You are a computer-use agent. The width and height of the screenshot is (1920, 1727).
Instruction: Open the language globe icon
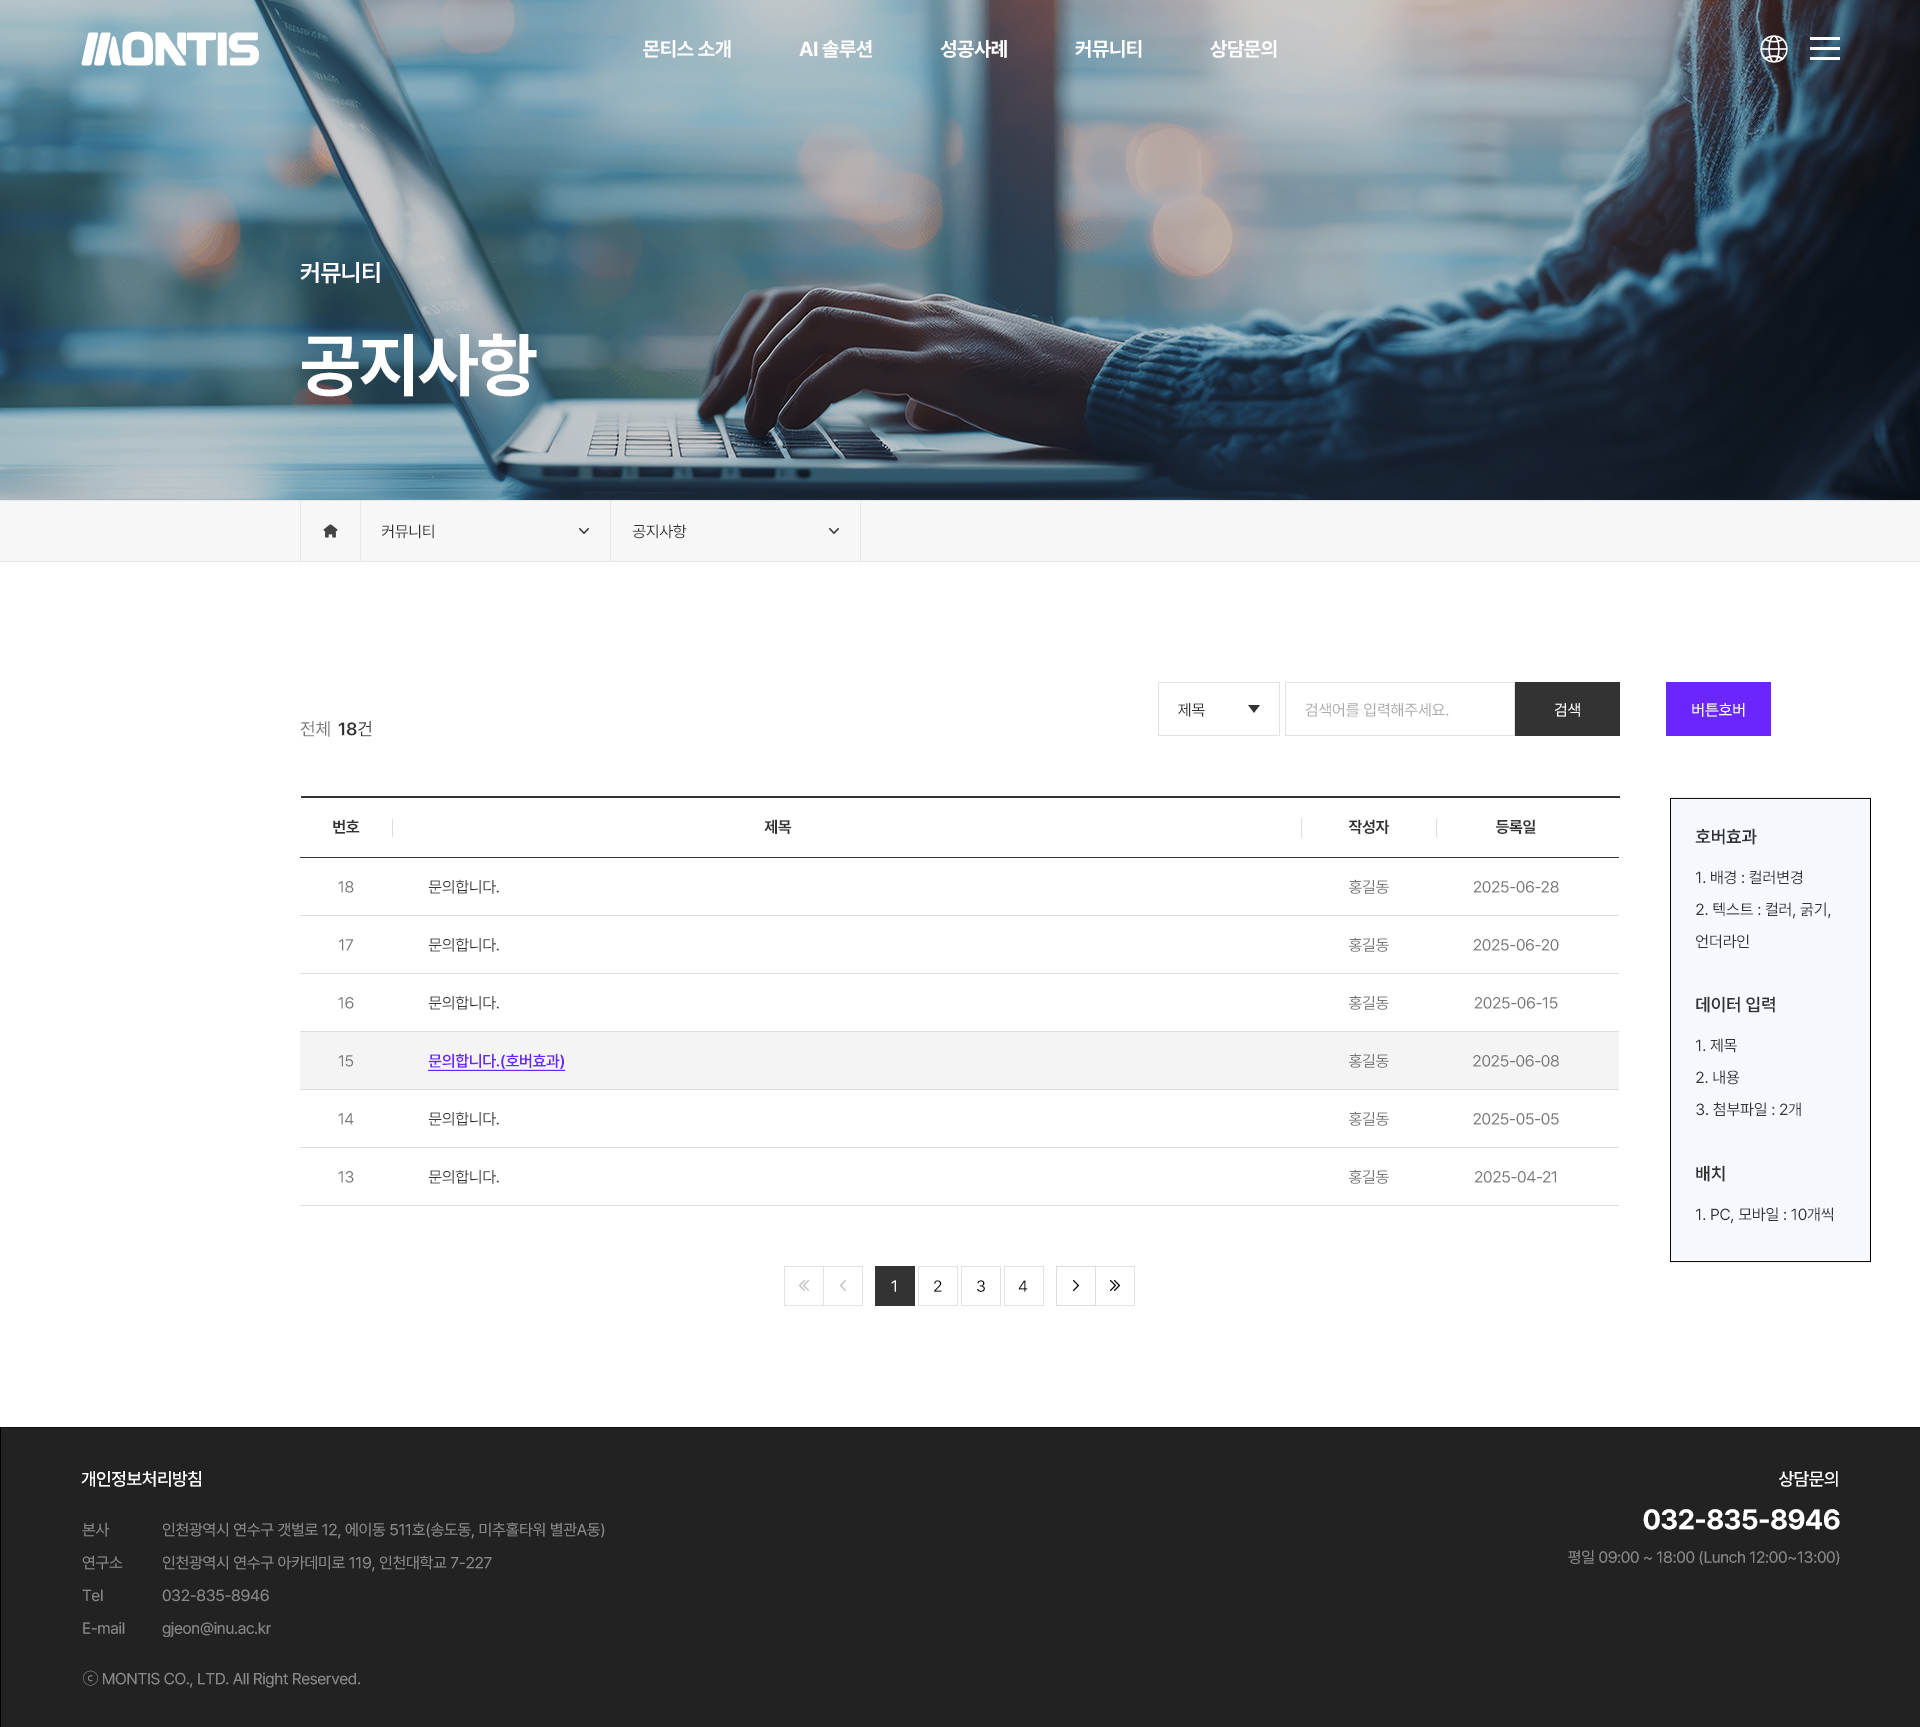pos(1773,49)
